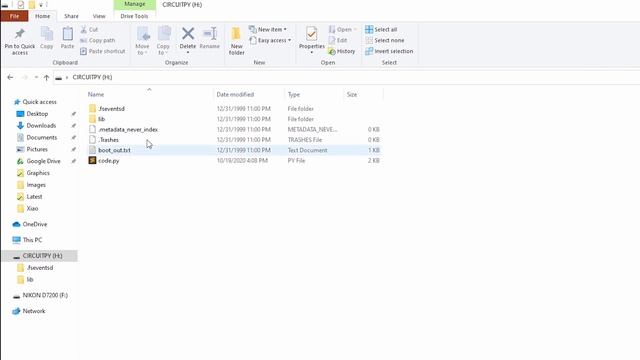Screen dimensions: 640x360
Task: Open the recent locations dropdown arrow
Action: click(36, 77)
